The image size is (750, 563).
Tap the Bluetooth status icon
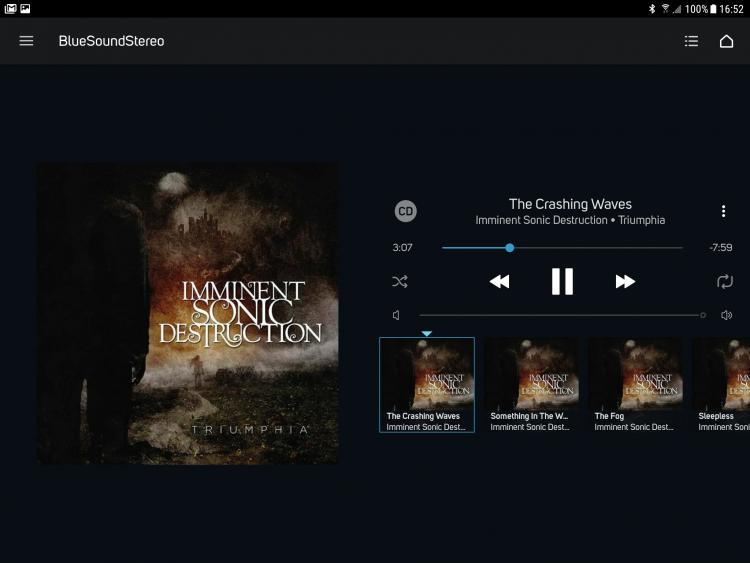pyautogui.click(x=651, y=9)
